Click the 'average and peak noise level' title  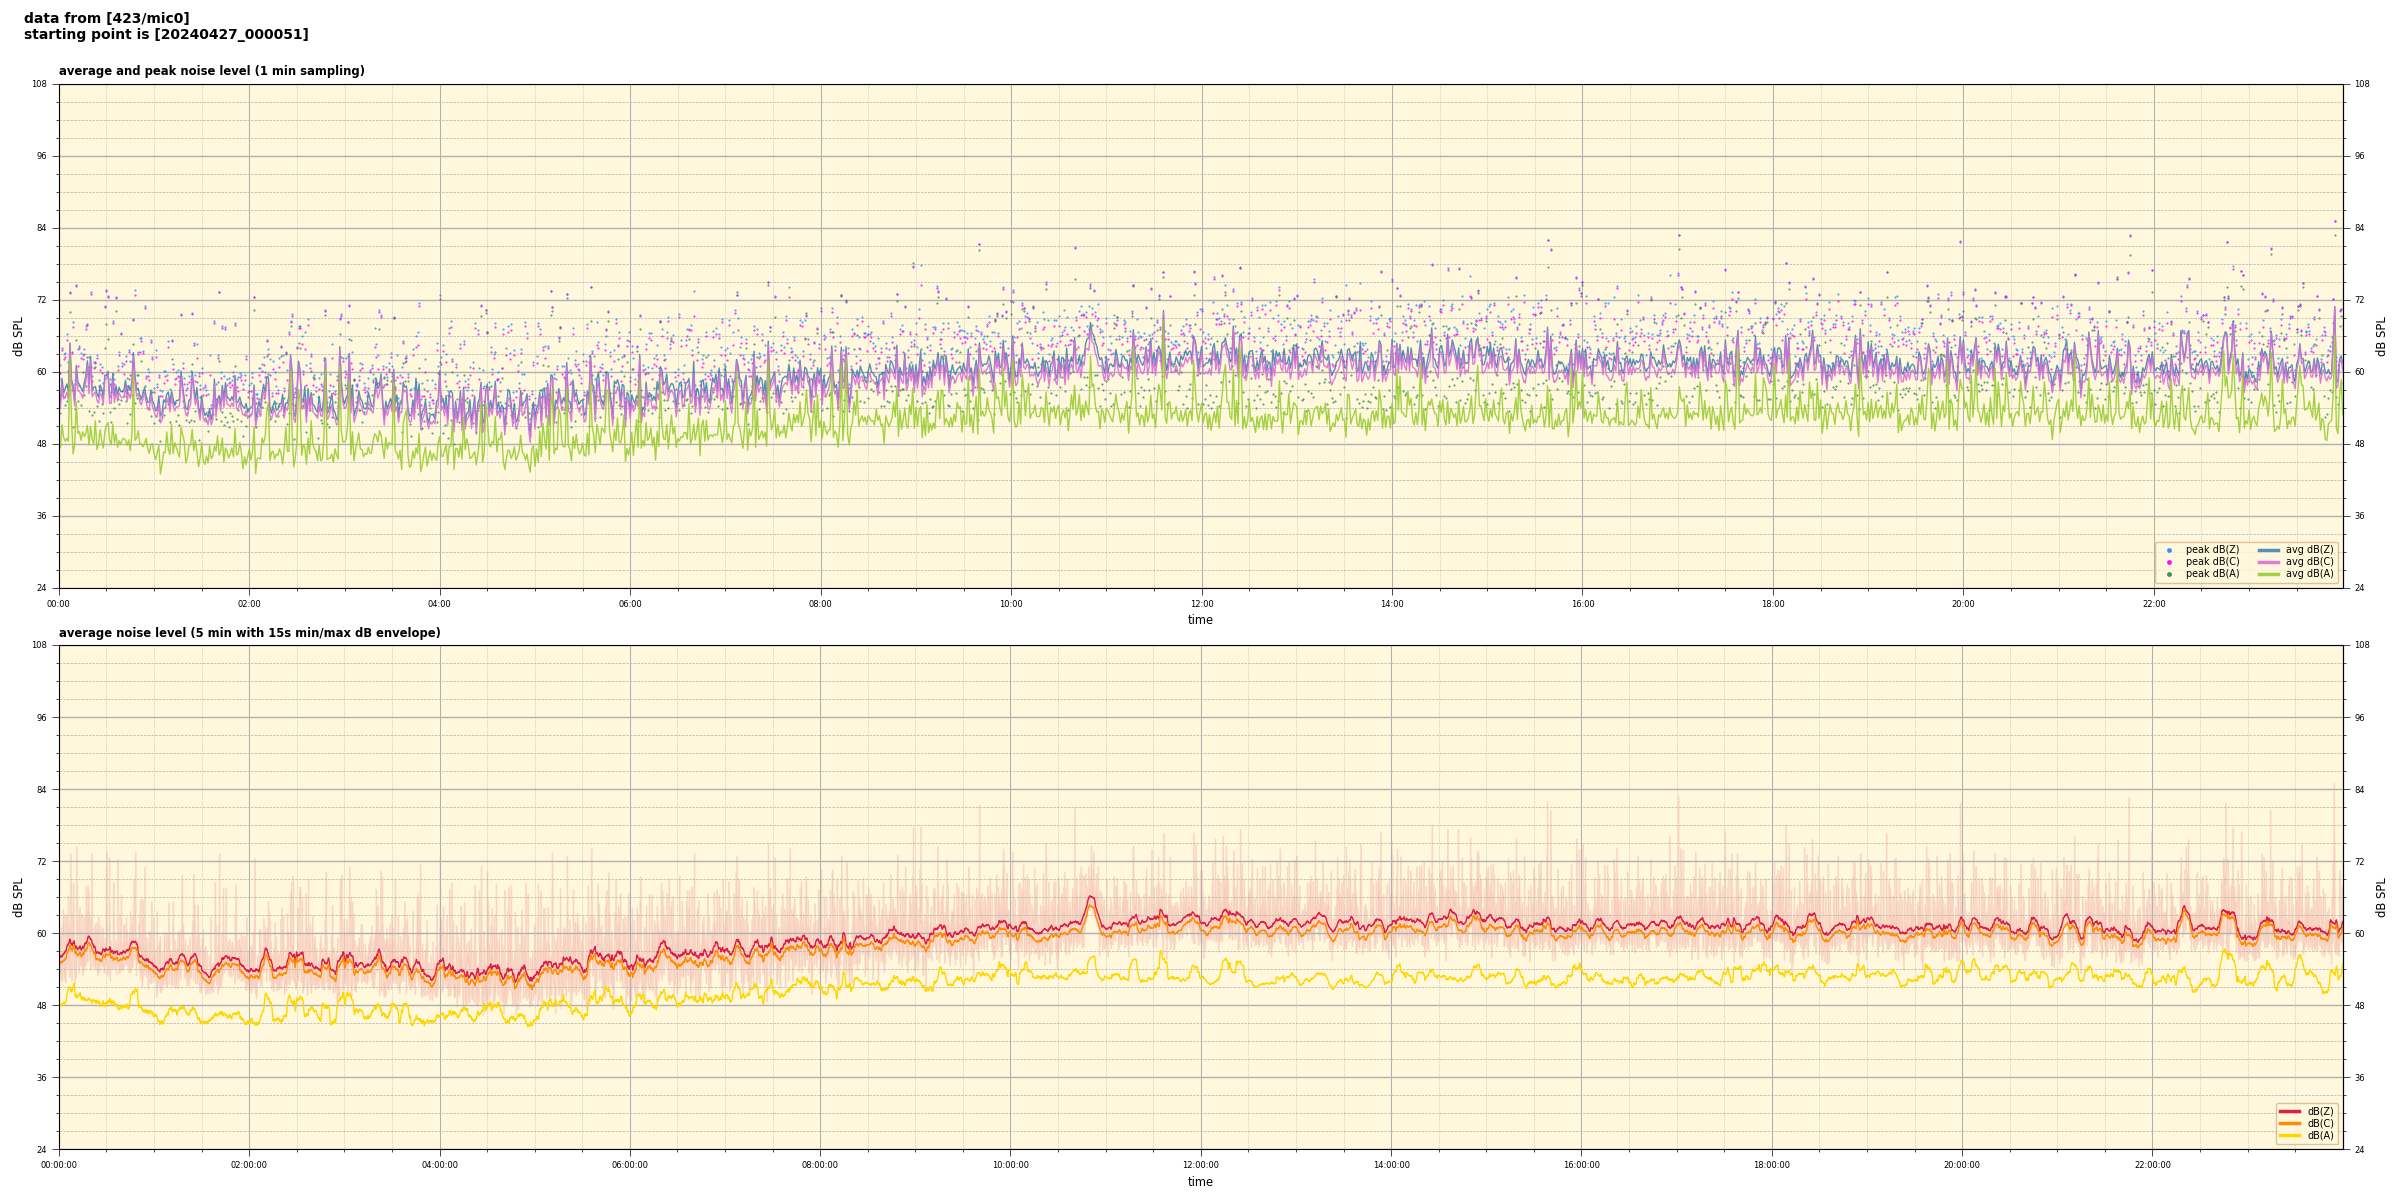(211, 71)
